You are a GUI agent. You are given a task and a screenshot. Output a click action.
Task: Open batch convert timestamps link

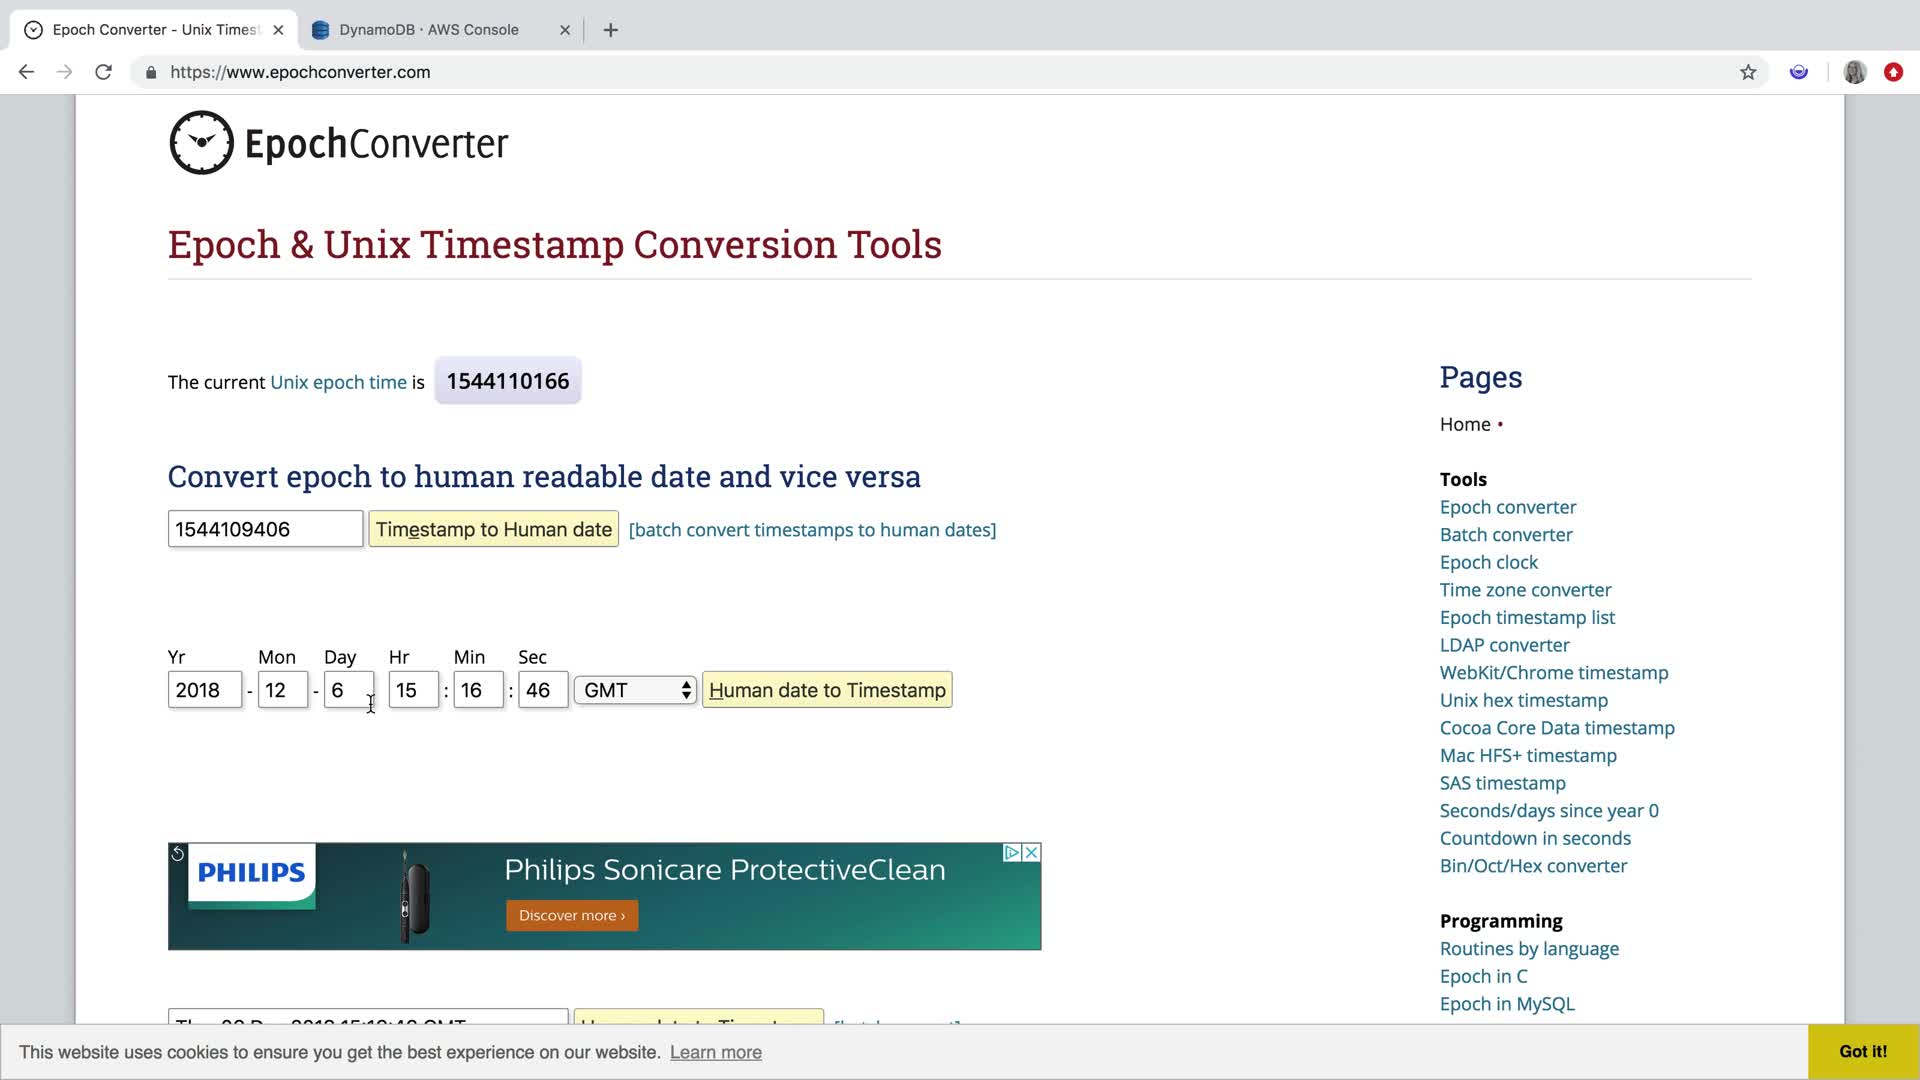(x=812, y=530)
